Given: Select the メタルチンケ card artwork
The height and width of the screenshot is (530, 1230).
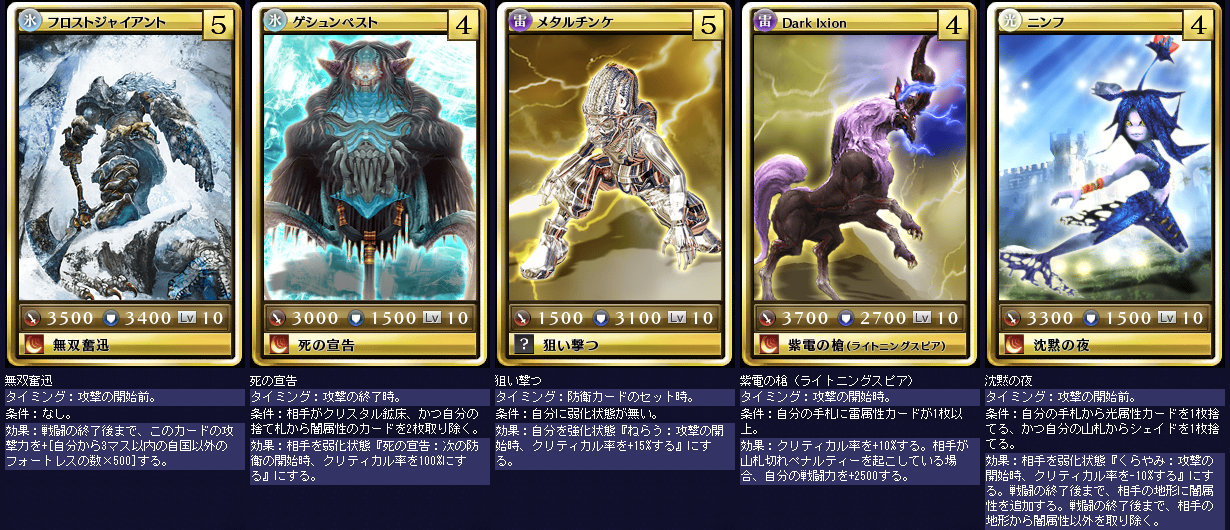Looking at the screenshot, I should (x=612, y=168).
